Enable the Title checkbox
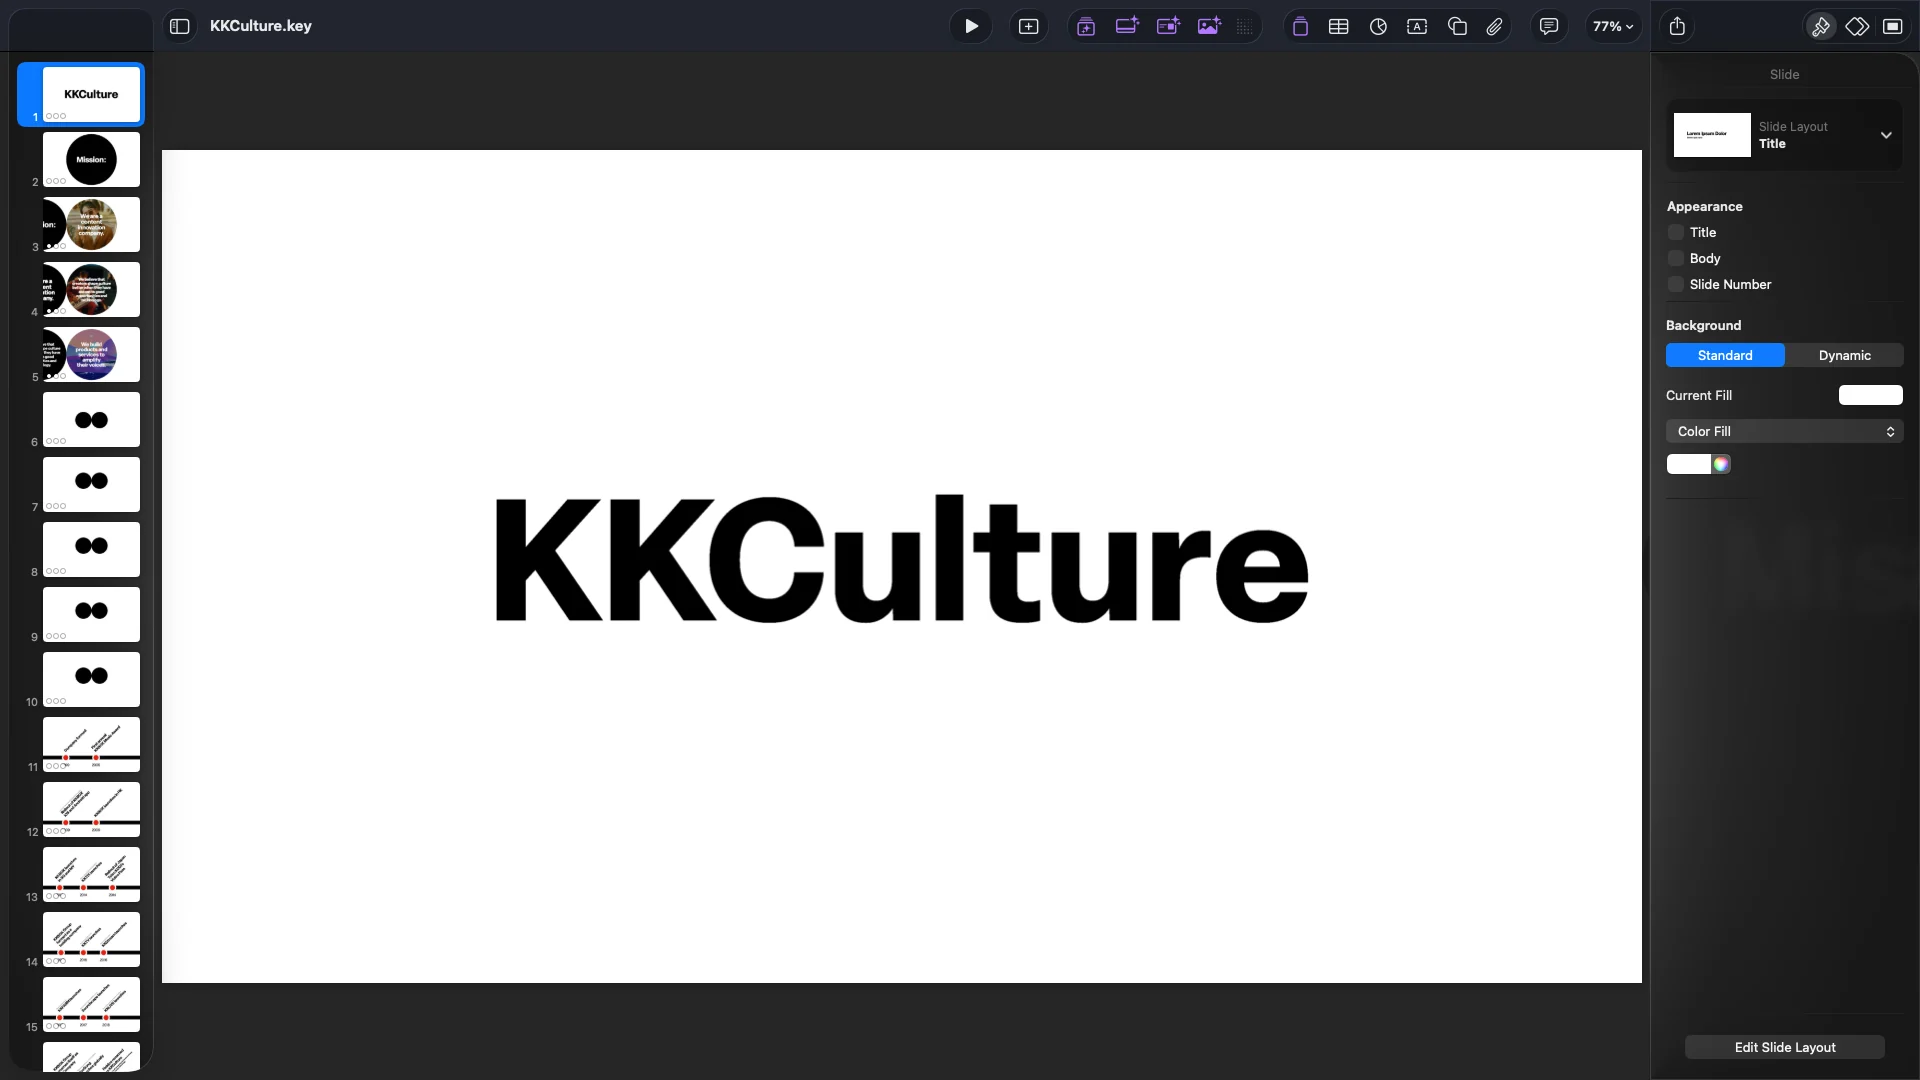 pyautogui.click(x=1676, y=233)
